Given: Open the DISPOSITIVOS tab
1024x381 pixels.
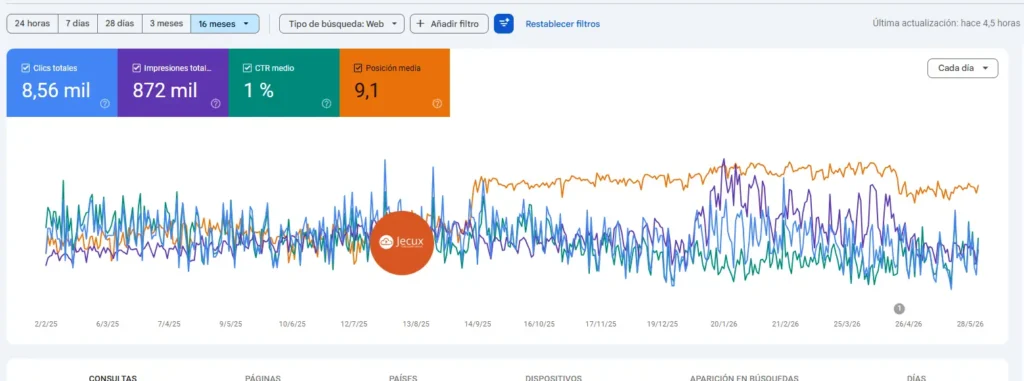Looking at the screenshot, I should [553, 378].
